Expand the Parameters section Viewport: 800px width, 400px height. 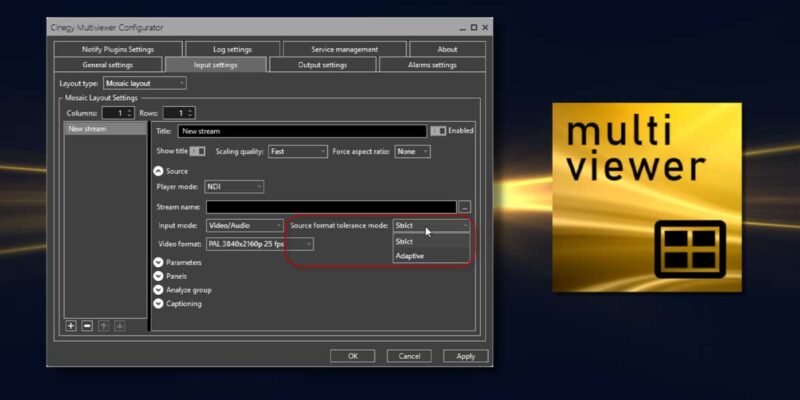159,262
